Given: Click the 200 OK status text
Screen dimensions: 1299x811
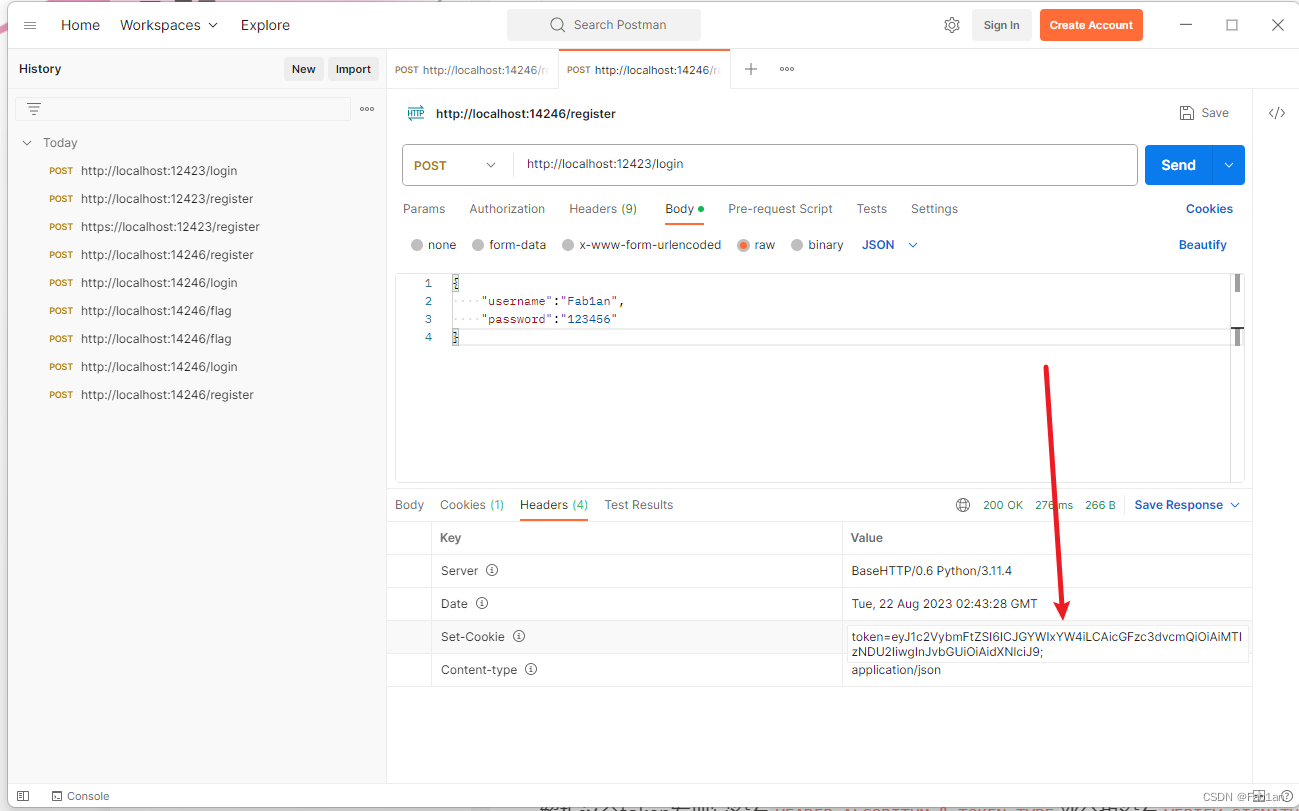Looking at the screenshot, I should (x=1002, y=505).
